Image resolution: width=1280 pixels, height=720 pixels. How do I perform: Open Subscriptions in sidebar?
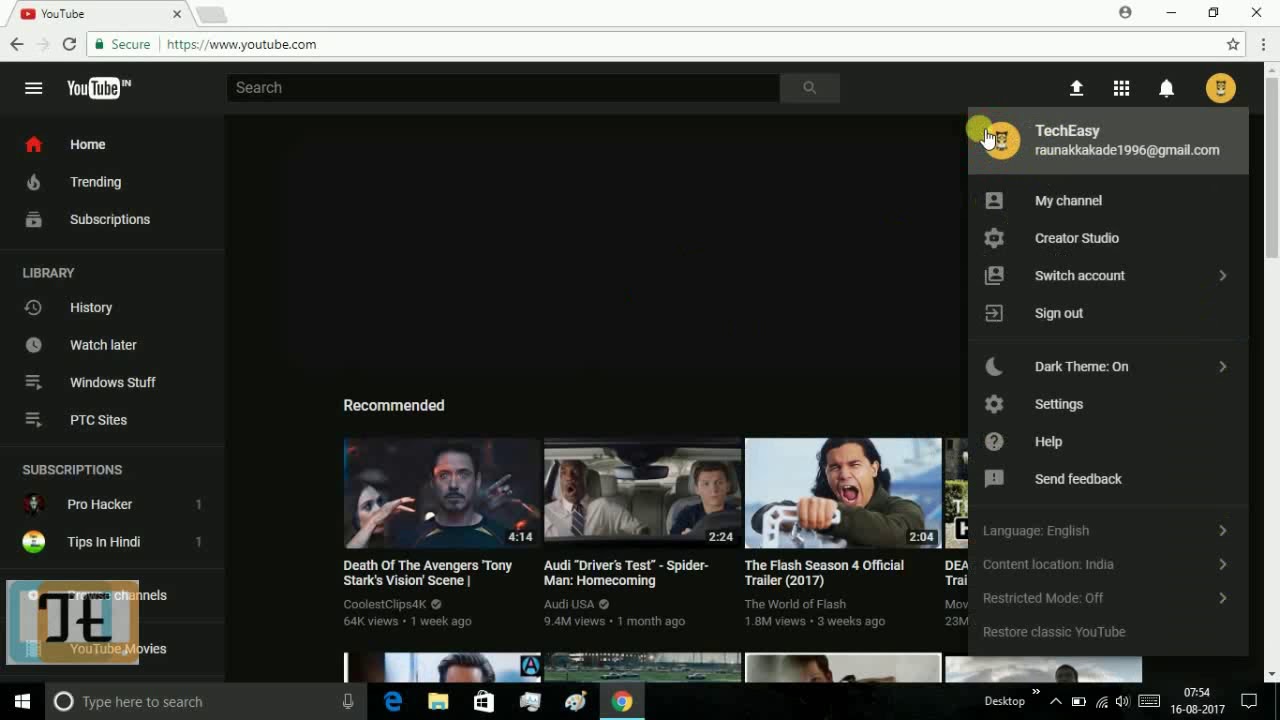(112, 219)
